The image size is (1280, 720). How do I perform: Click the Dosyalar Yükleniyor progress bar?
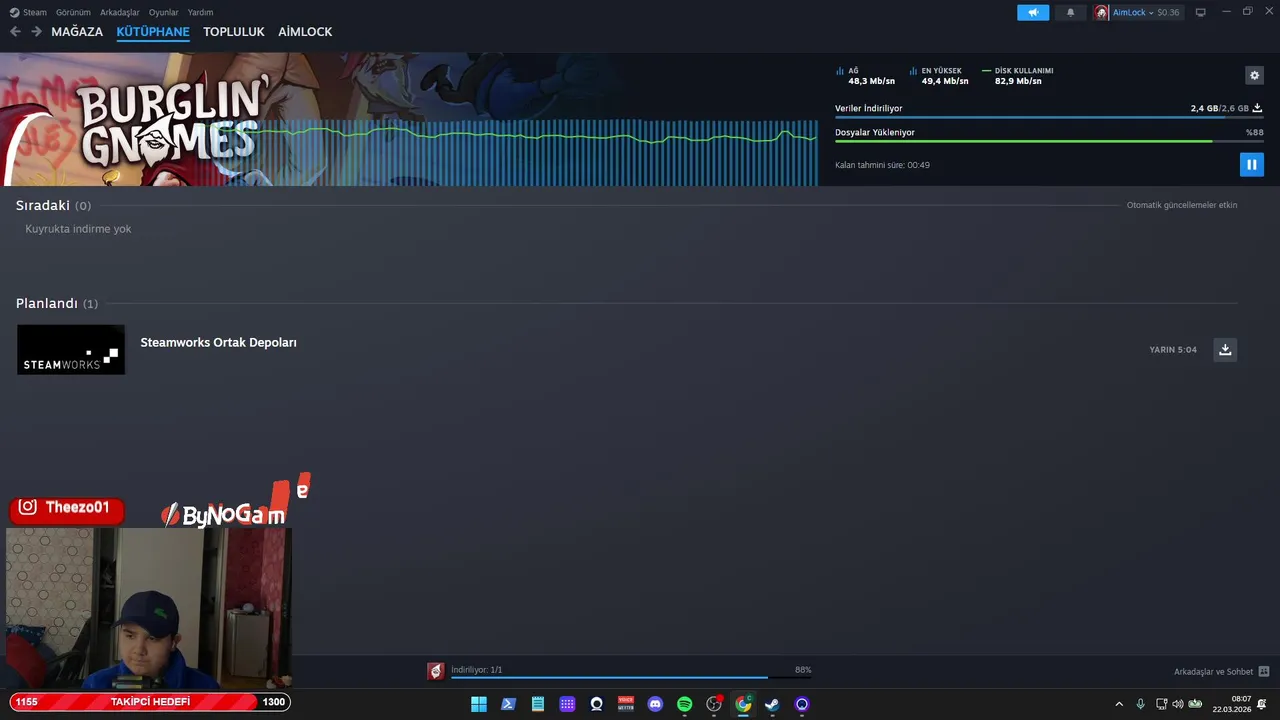1049,141
